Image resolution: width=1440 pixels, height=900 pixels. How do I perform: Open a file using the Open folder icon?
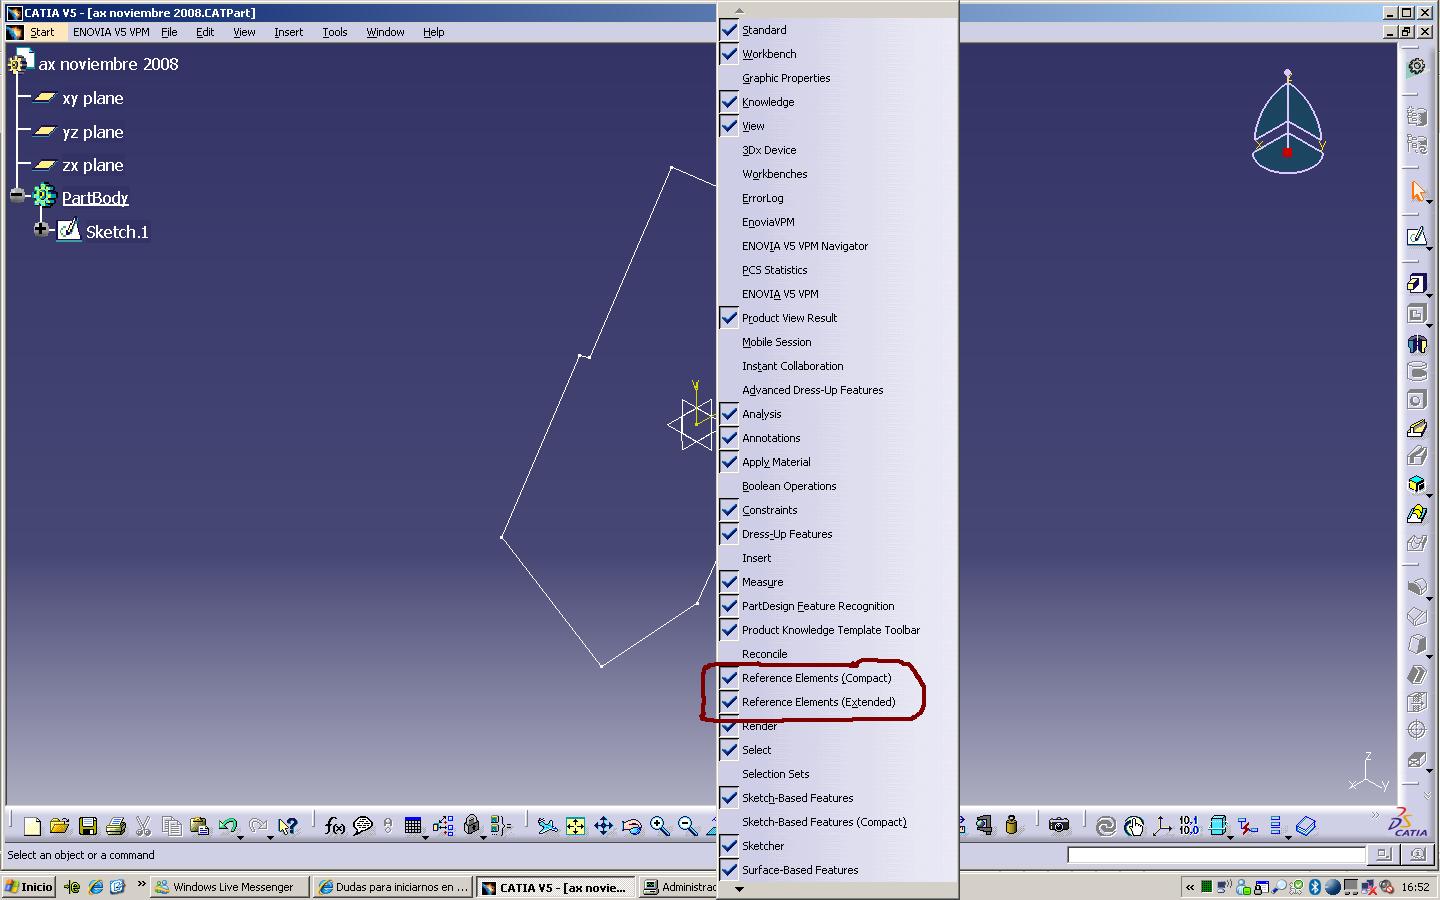click(x=59, y=826)
